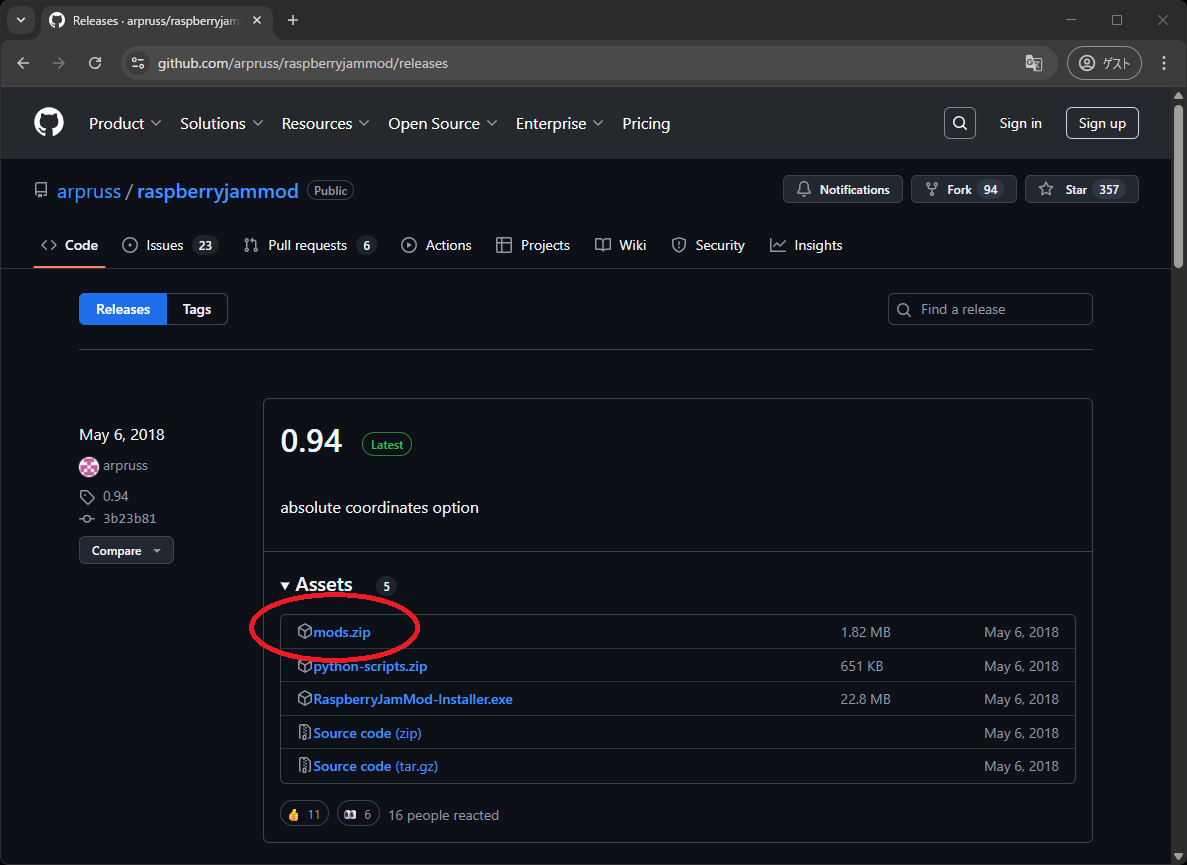Image resolution: width=1187 pixels, height=865 pixels.
Task: Open the Chrome three-dot menu
Action: [x=1164, y=64]
